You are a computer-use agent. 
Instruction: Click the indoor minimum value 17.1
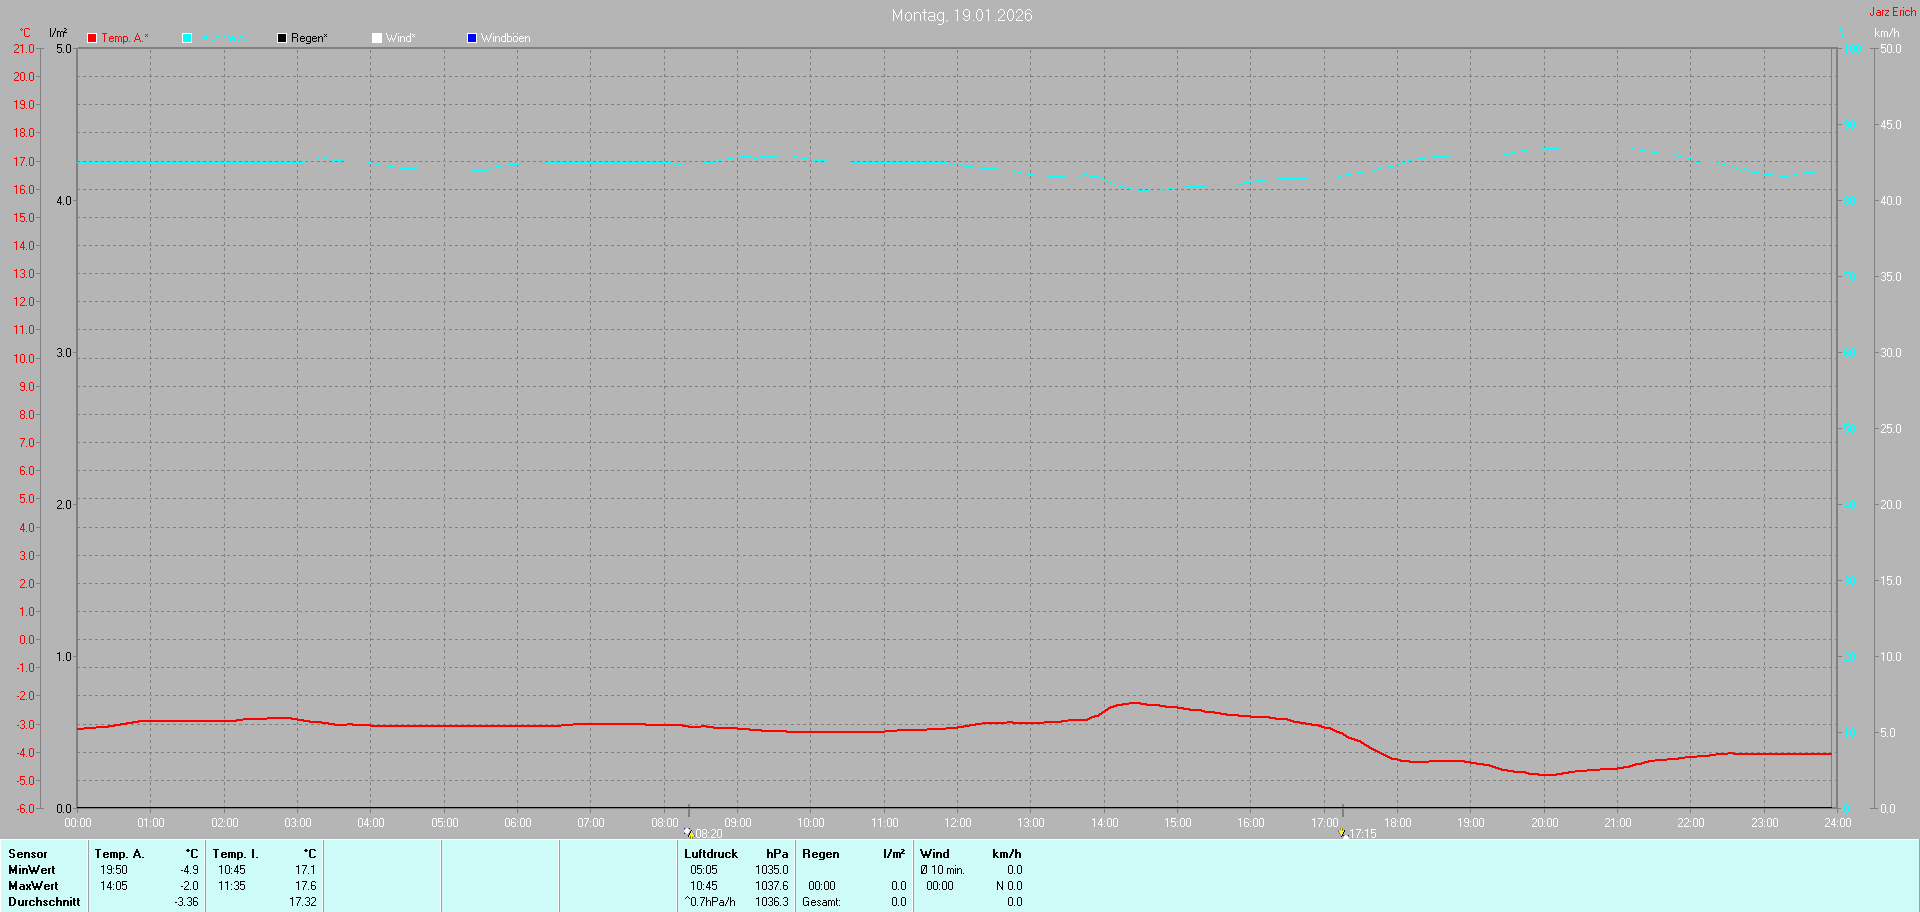pos(305,870)
